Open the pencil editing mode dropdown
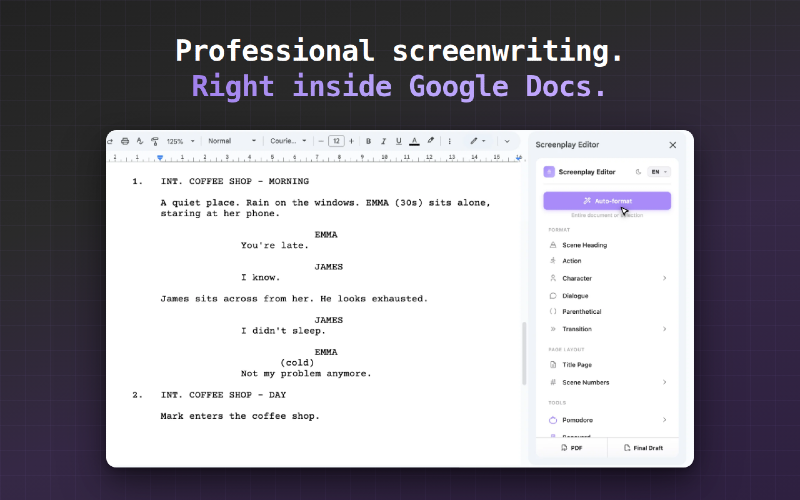The image size is (800, 500). tap(478, 141)
